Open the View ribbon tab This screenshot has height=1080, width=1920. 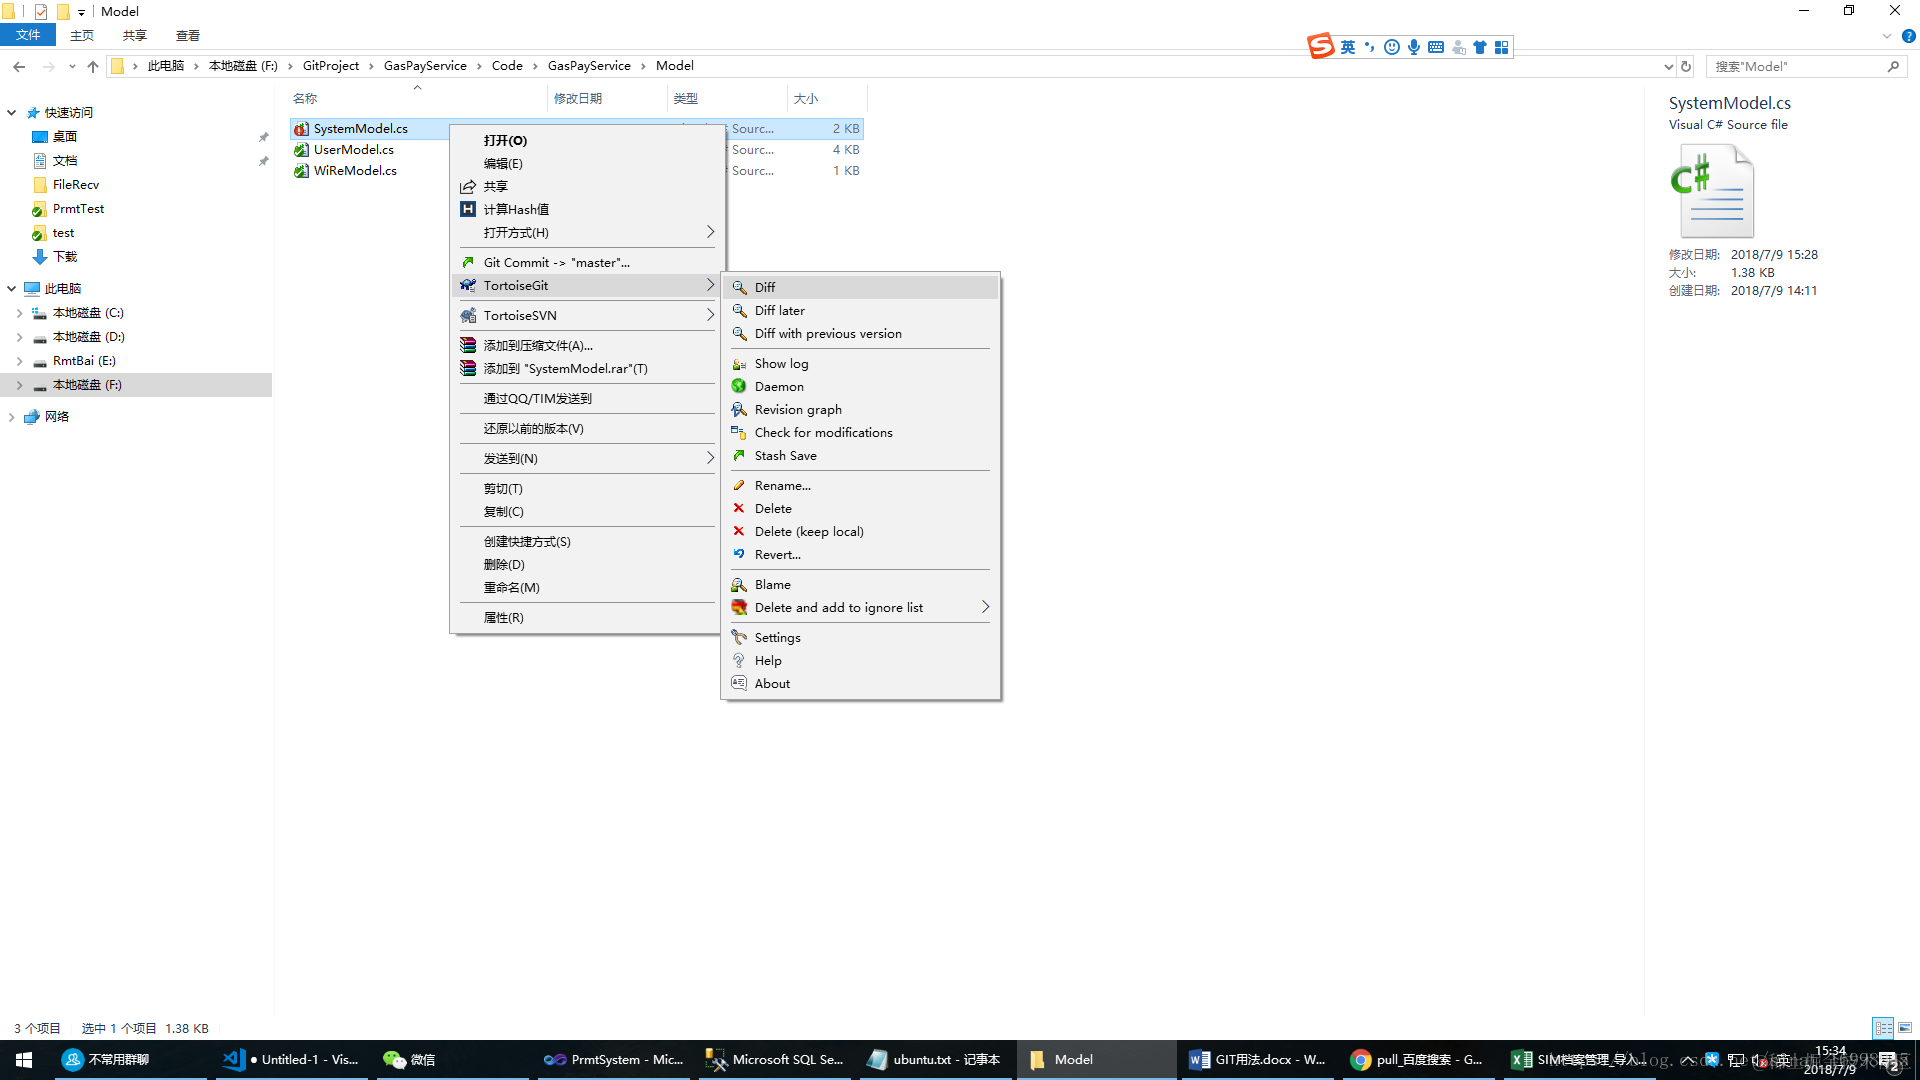click(x=187, y=35)
